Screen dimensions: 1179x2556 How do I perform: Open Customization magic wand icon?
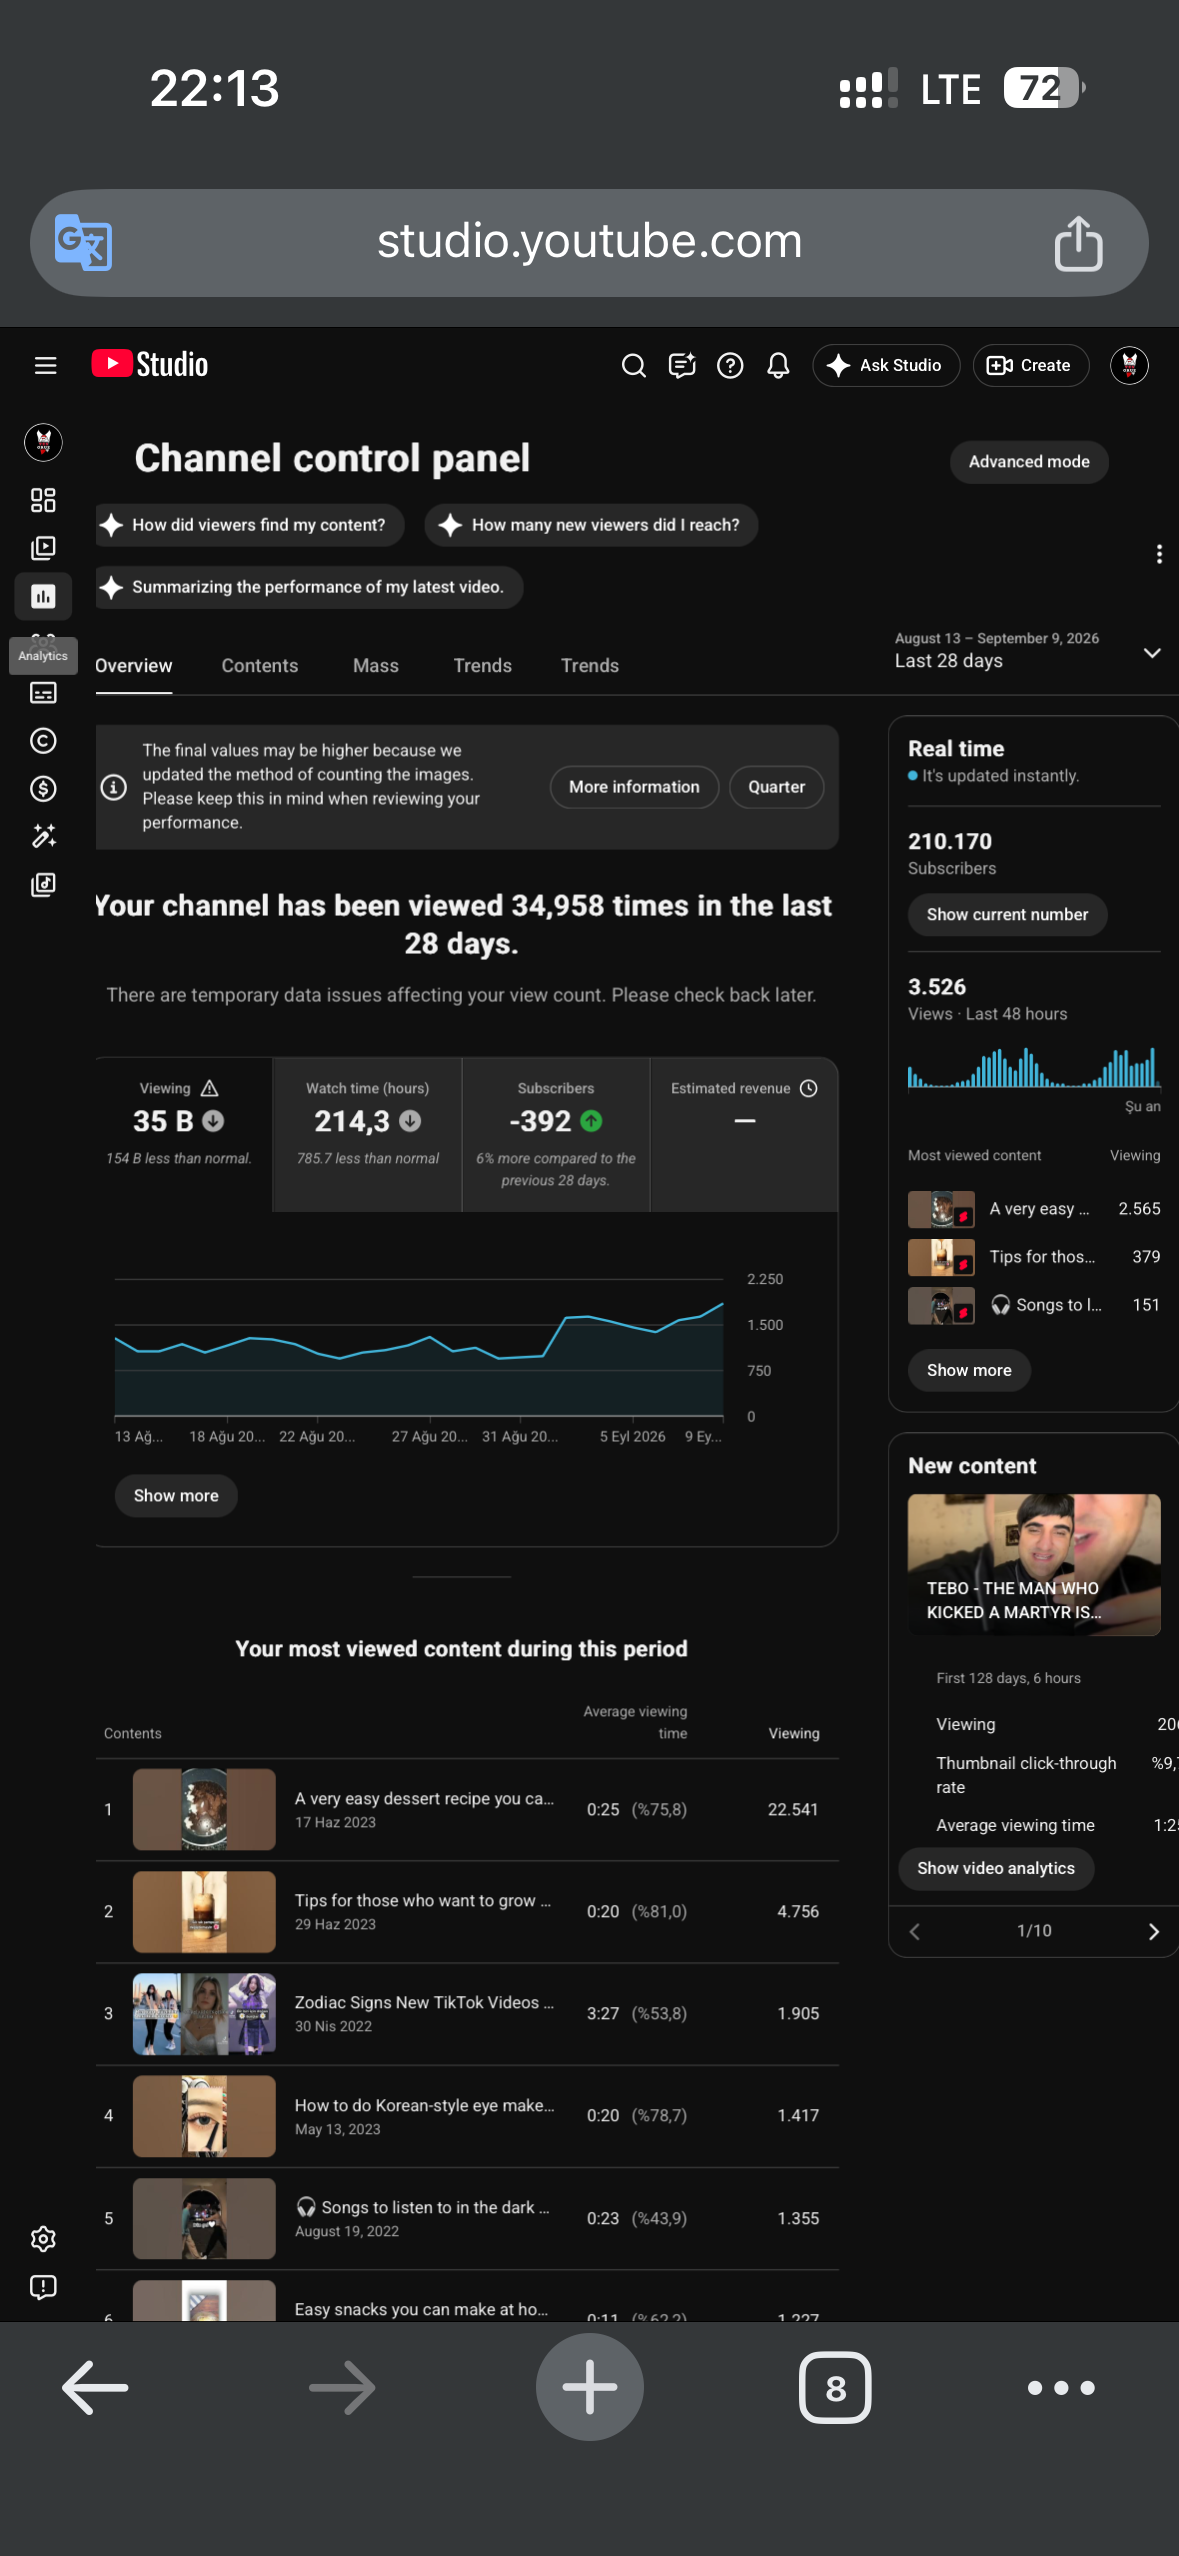[43, 836]
